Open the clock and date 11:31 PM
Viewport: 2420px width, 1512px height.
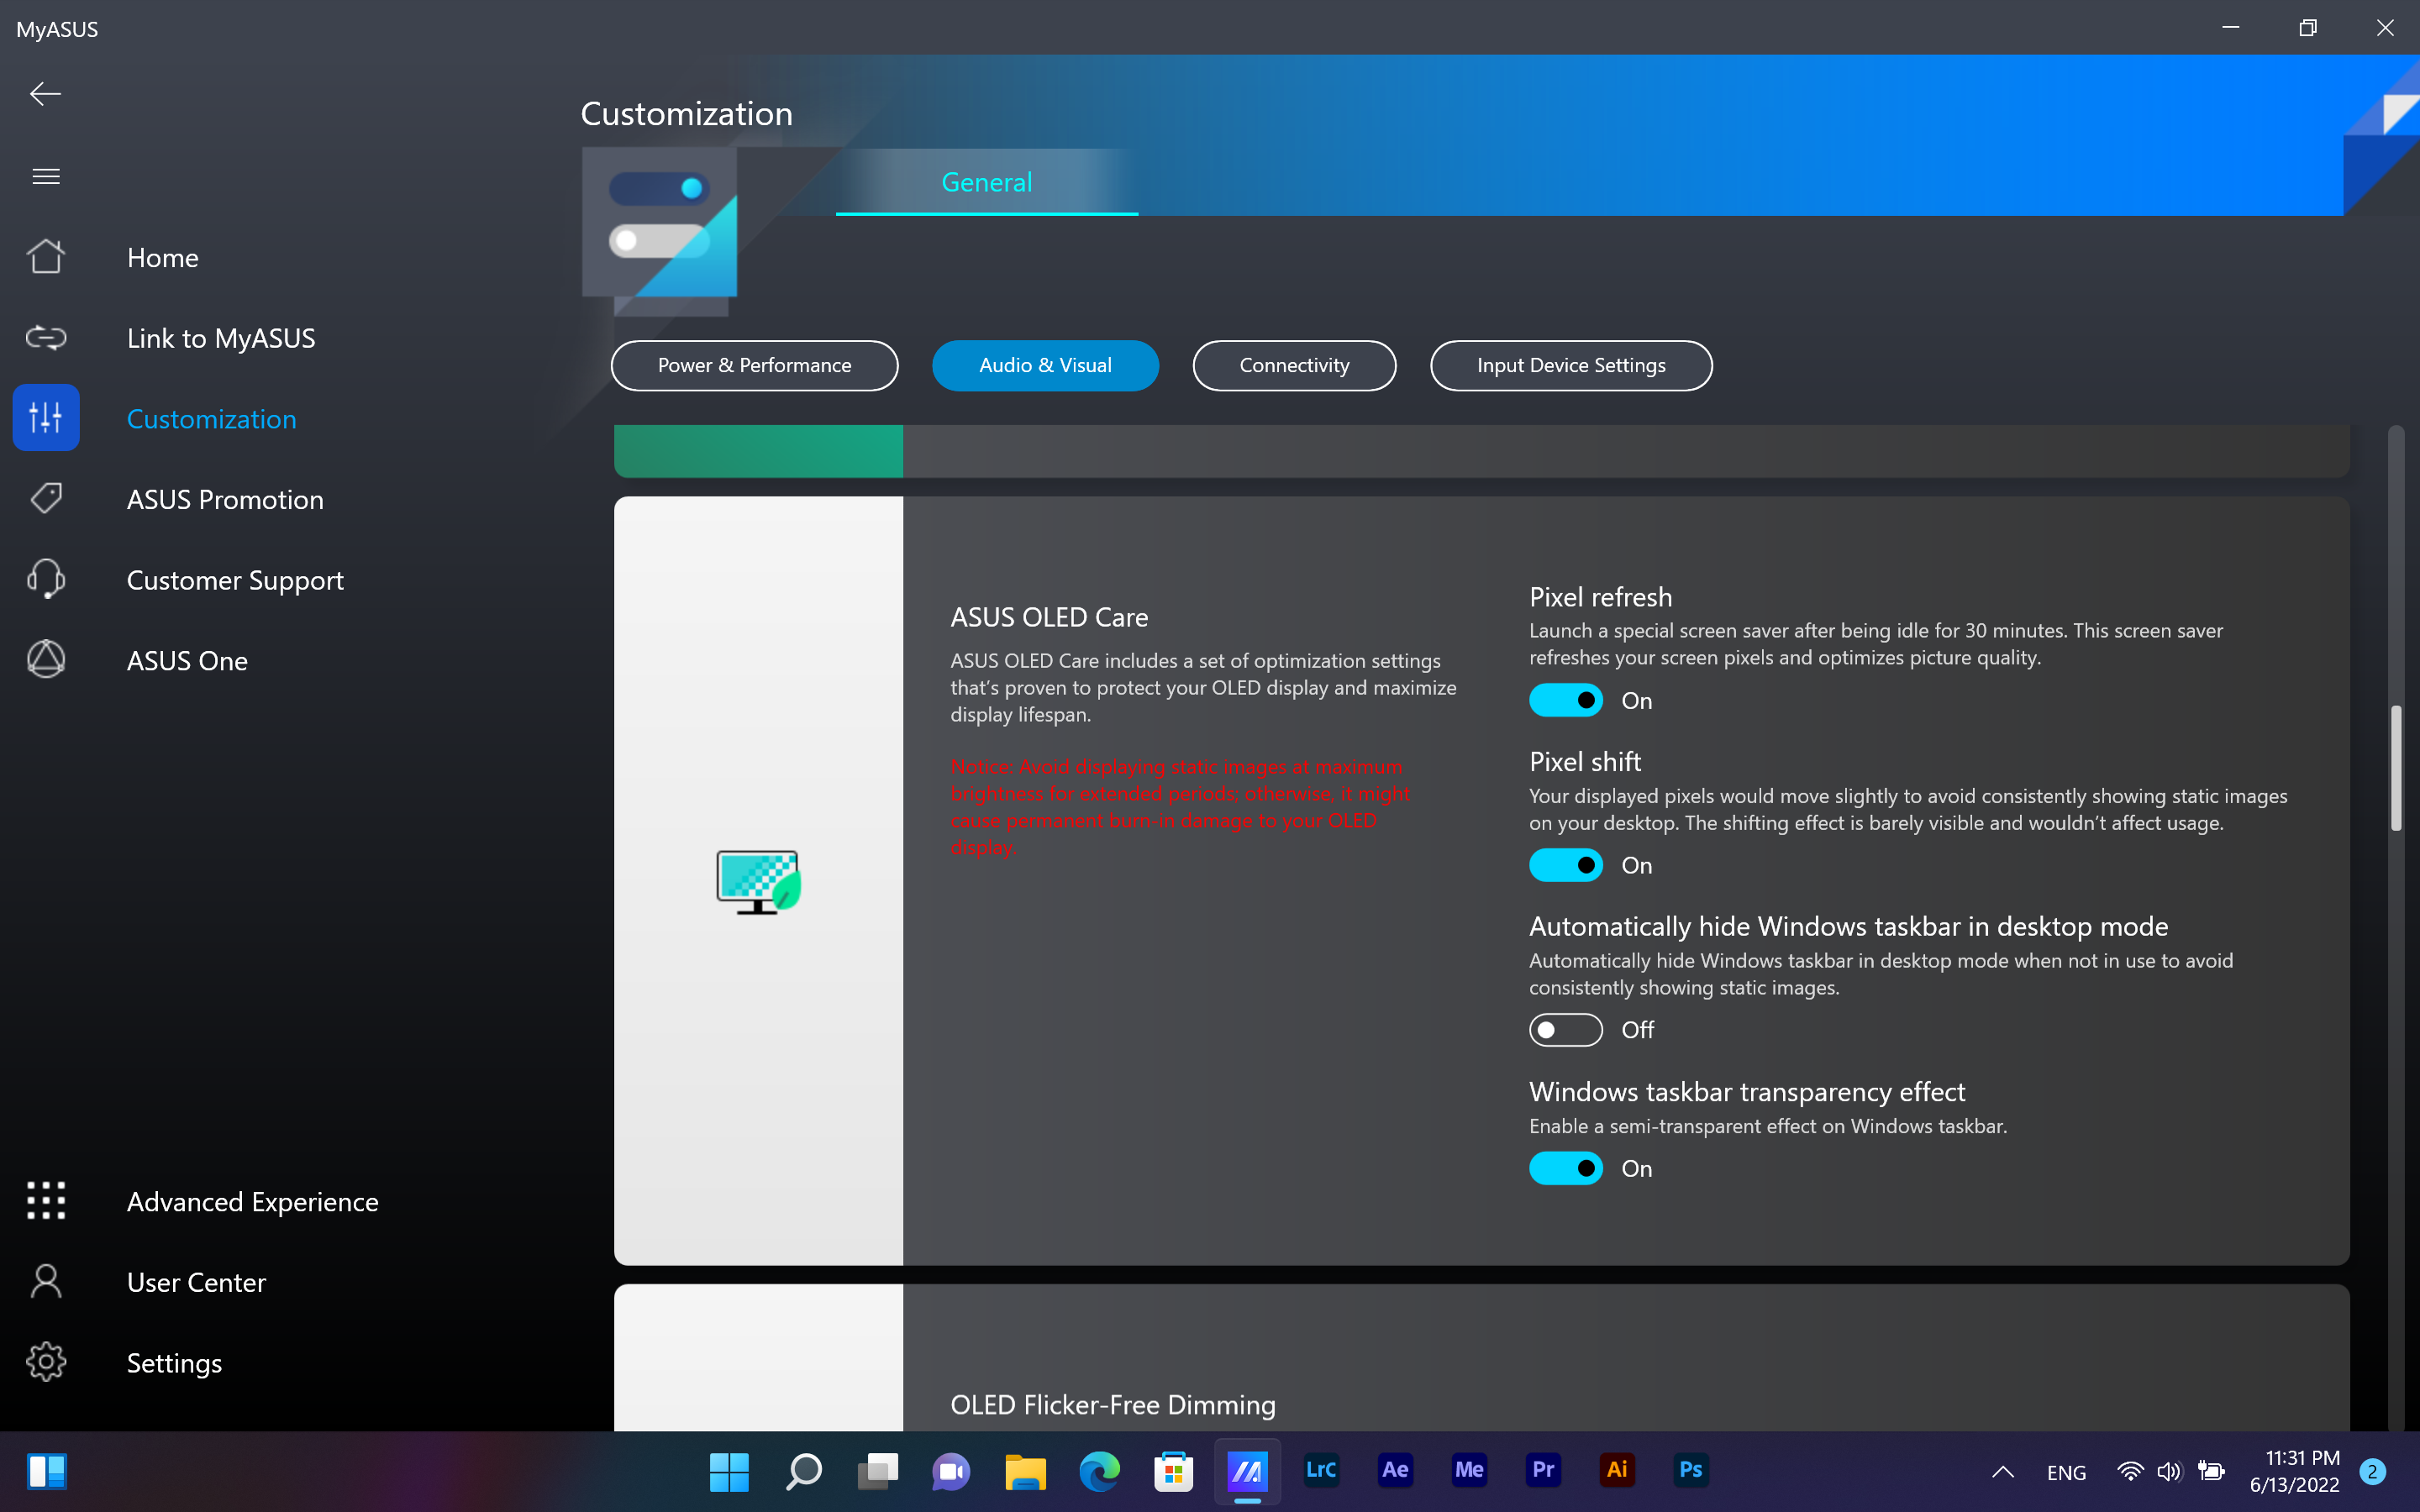(x=2294, y=1471)
